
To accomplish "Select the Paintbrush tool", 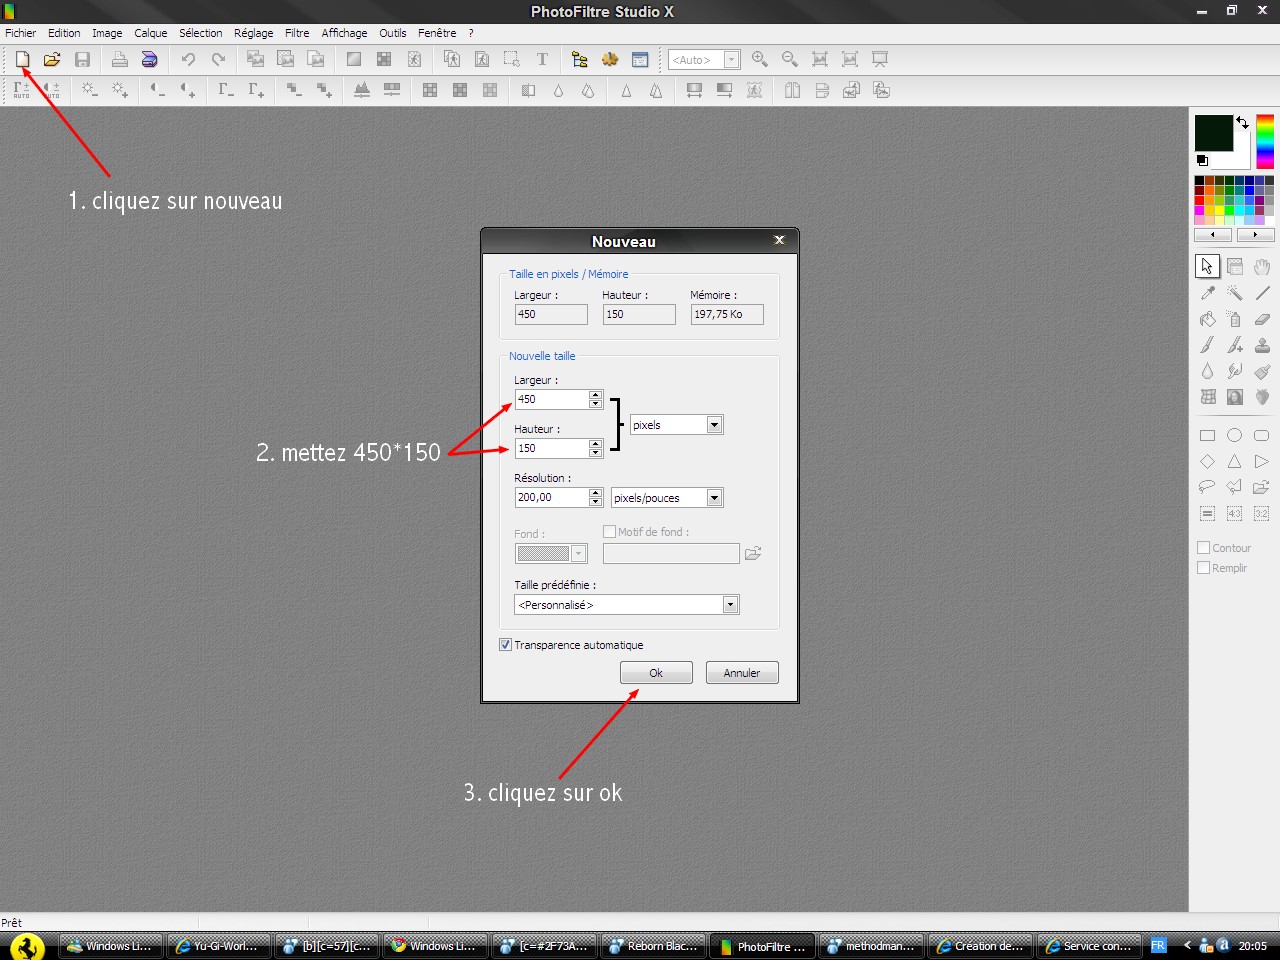I will coord(1207,345).
